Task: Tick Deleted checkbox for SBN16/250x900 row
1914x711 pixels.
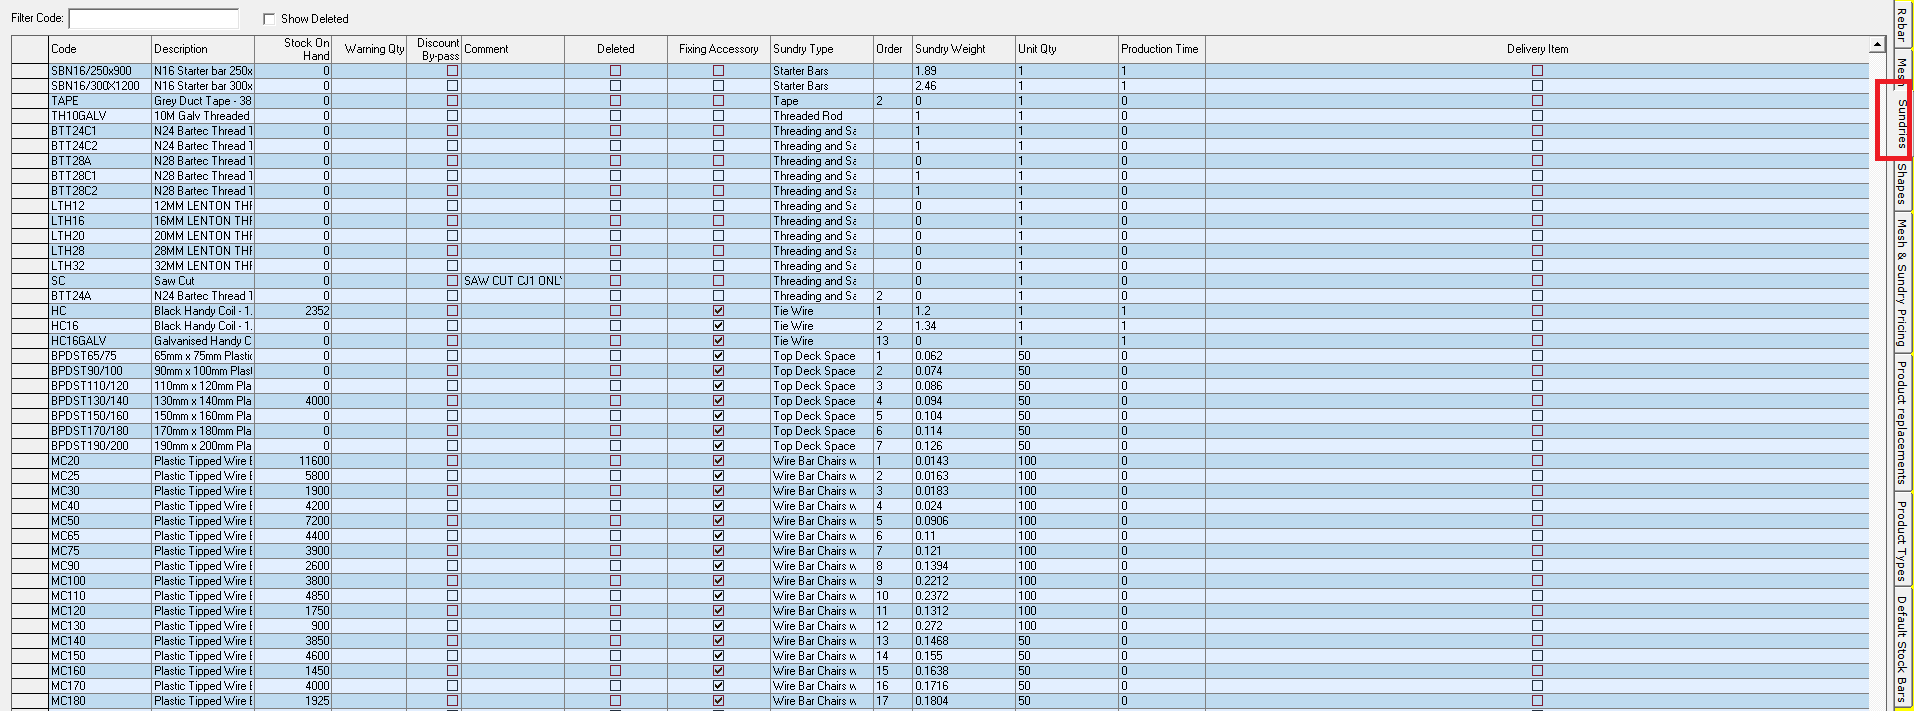Action: (615, 71)
